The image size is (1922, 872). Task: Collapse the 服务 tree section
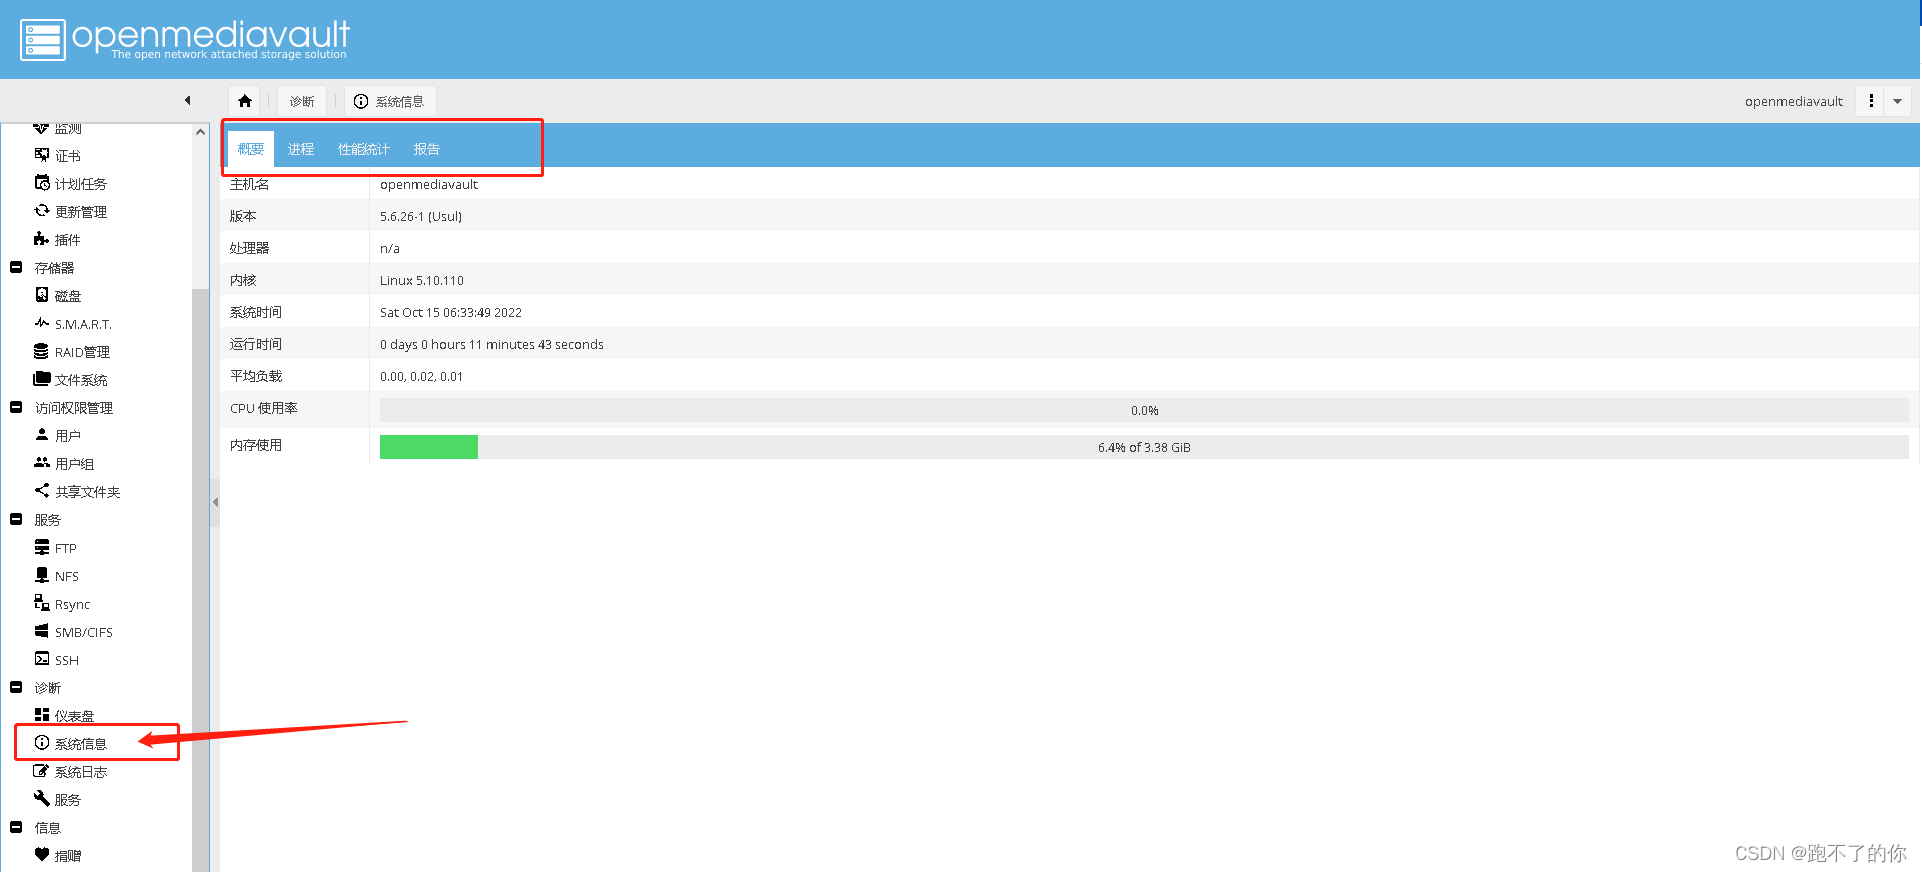(16, 519)
